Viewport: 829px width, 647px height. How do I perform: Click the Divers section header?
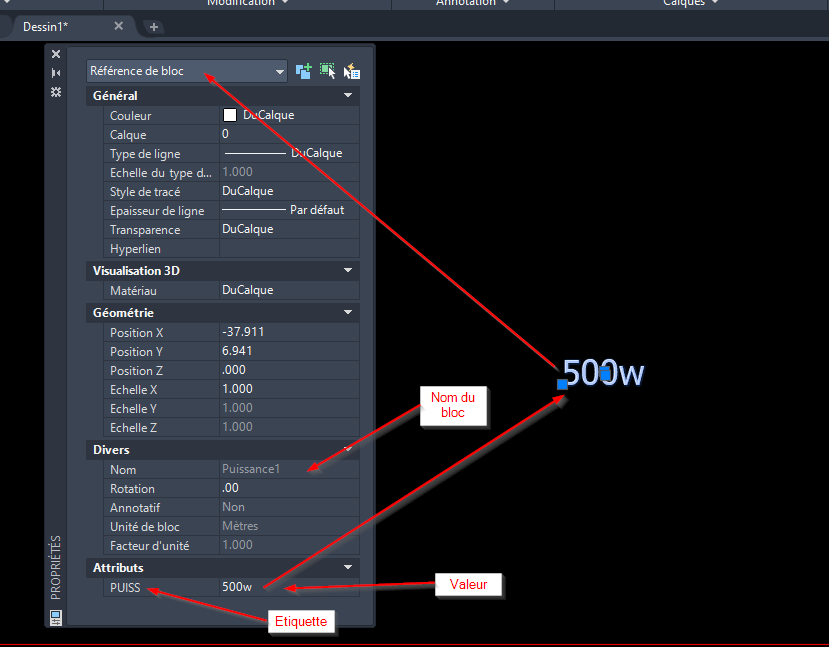pyautogui.click(x=223, y=449)
